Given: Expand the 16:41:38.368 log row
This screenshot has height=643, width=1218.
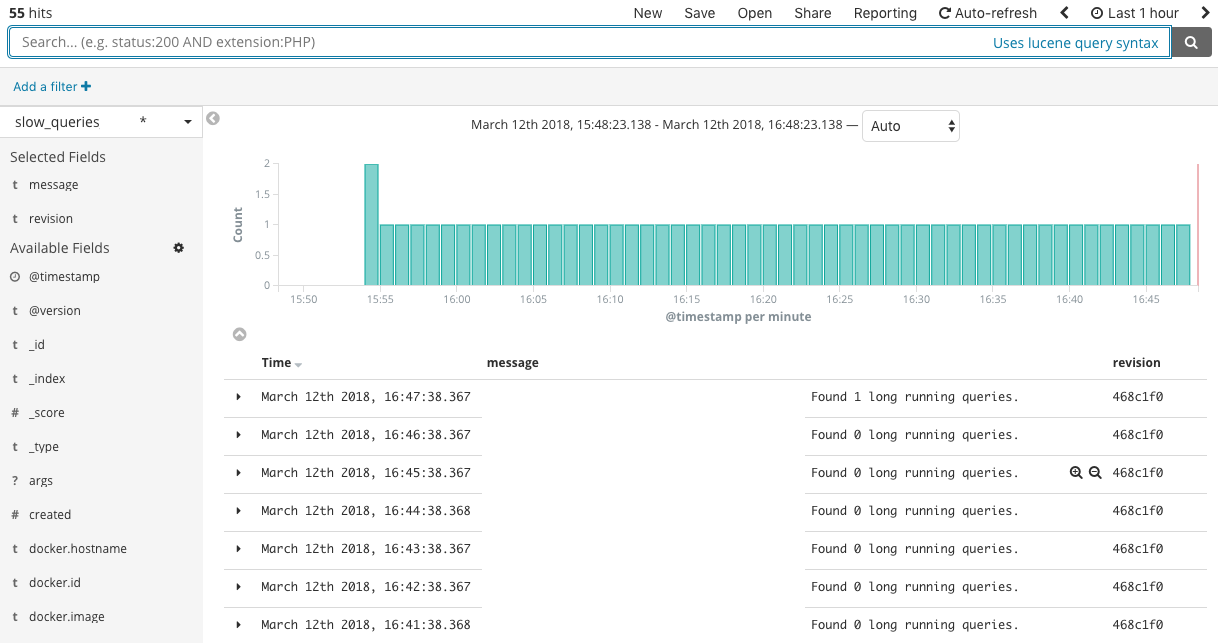Looking at the screenshot, I should [x=238, y=625].
